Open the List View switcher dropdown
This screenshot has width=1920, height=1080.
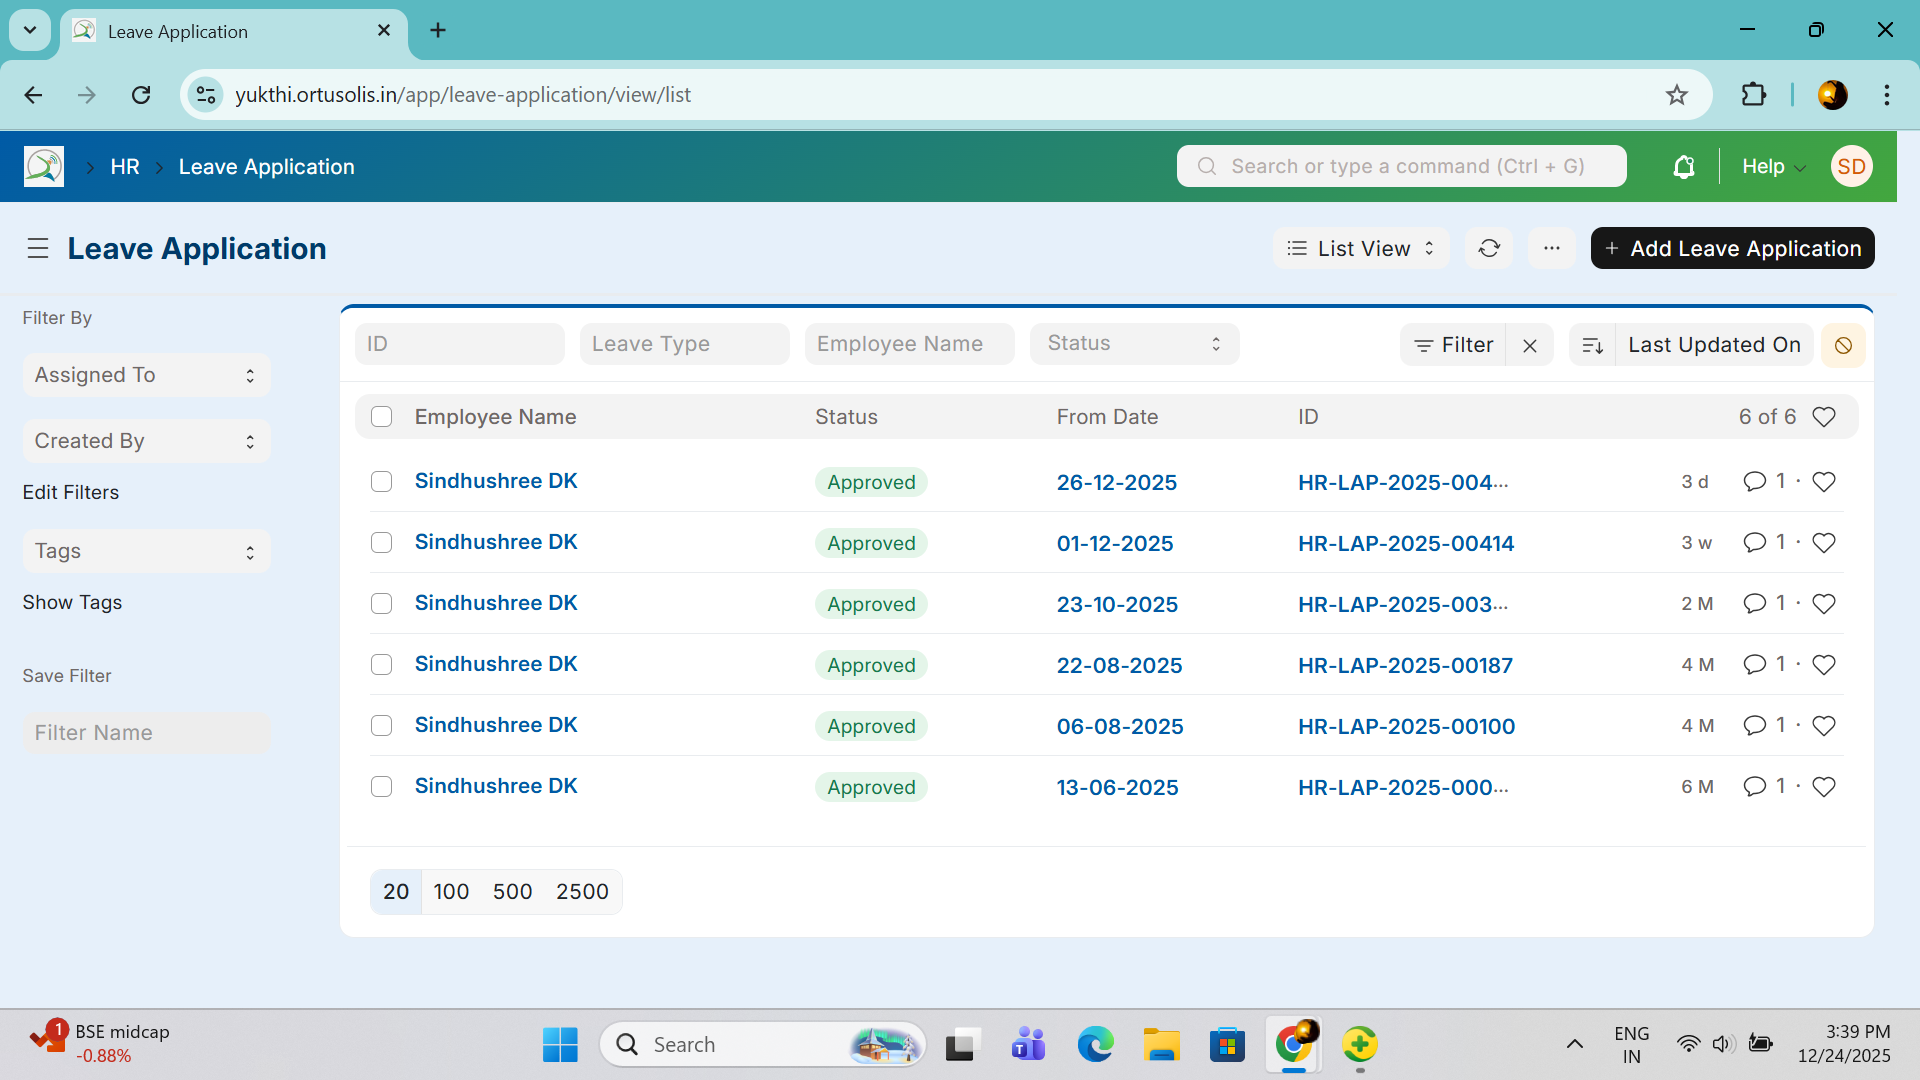point(1361,248)
